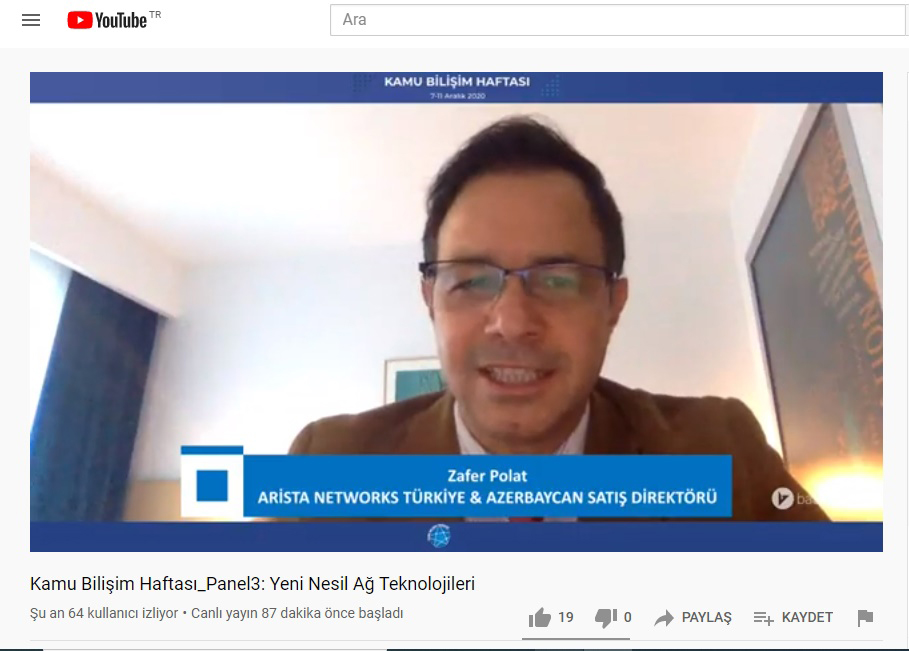909x651 pixels.
Task: Click the video title Kamu Bilişim Haftası_Panel3
Action: (252, 583)
